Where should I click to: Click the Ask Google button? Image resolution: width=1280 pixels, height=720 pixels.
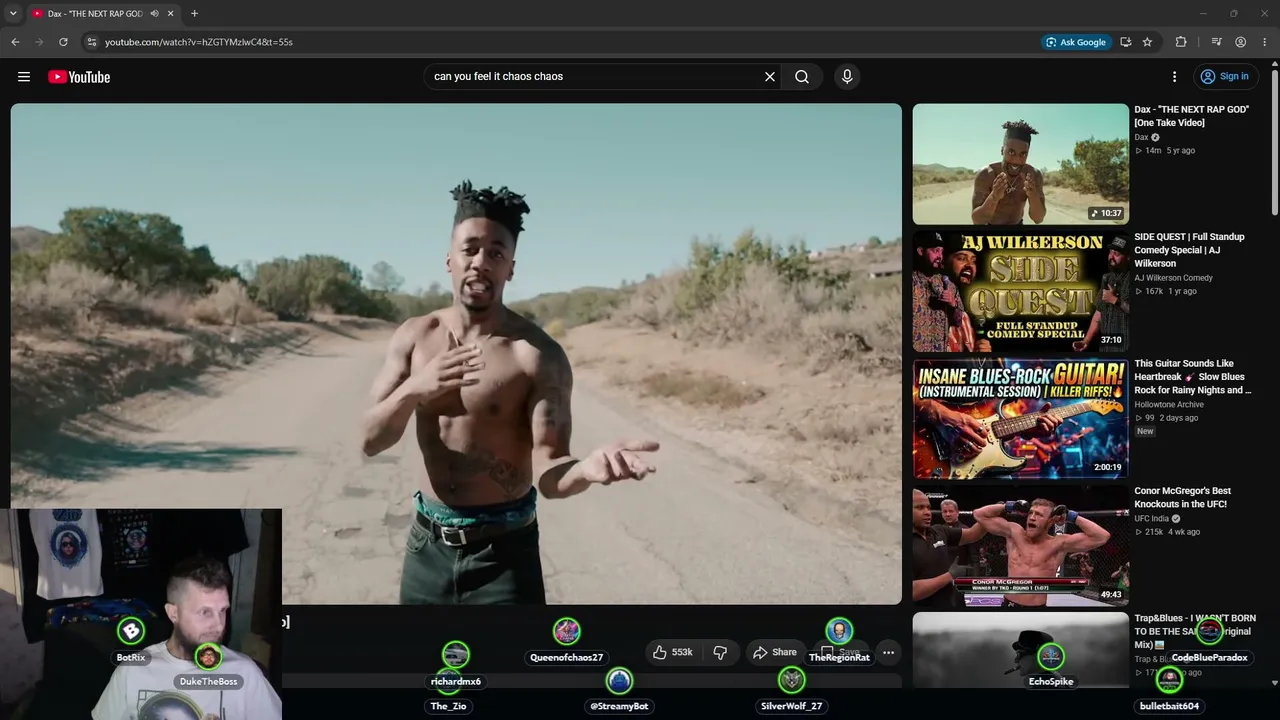(x=1076, y=42)
